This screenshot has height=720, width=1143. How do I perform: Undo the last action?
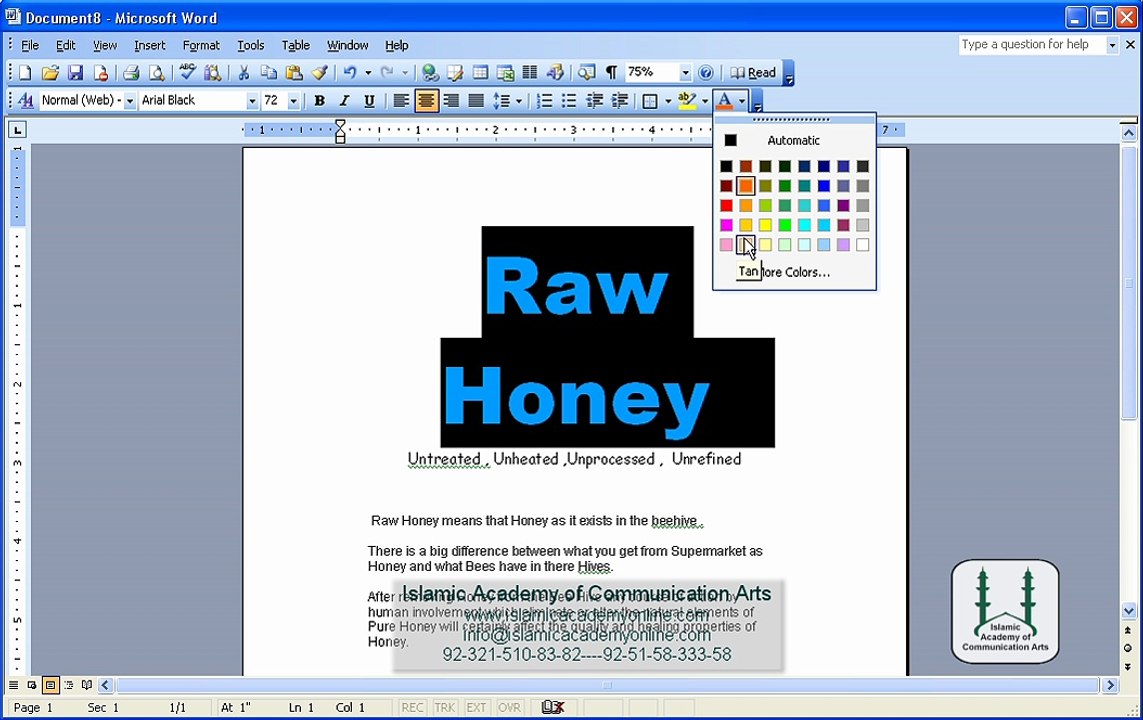(x=350, y=73)
